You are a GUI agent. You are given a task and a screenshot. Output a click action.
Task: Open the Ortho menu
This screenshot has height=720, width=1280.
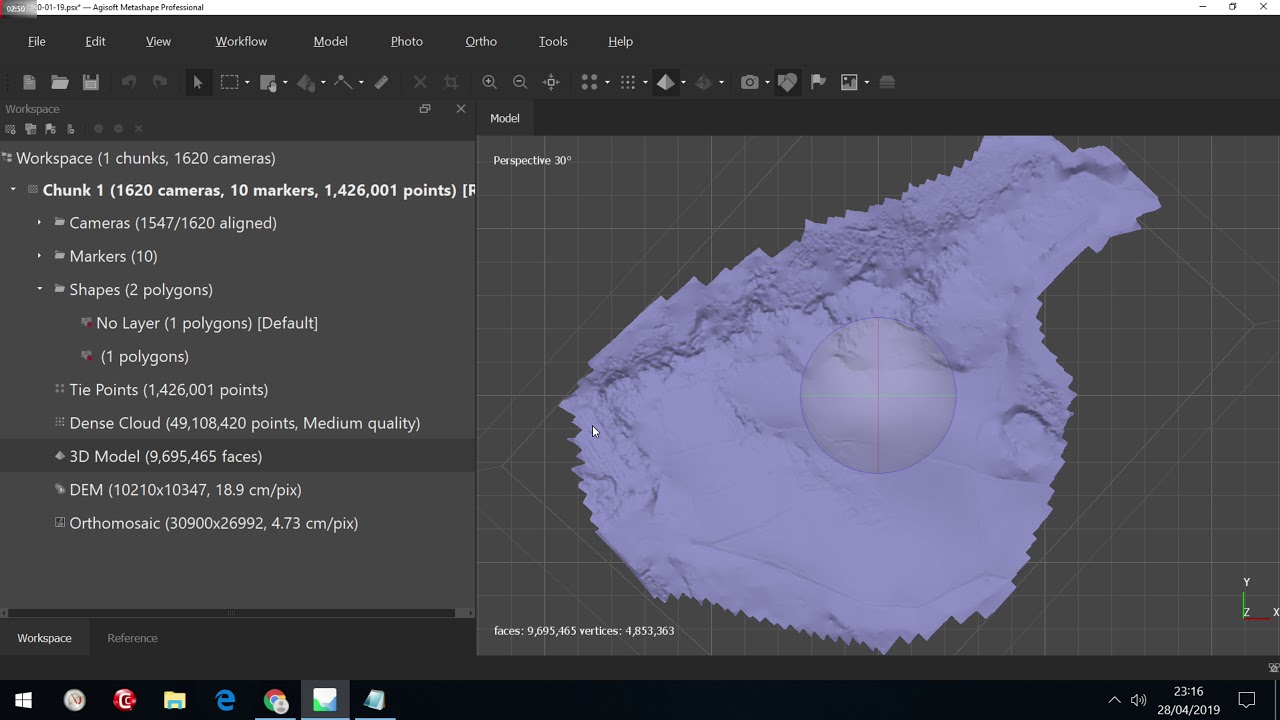pos(481,41)
